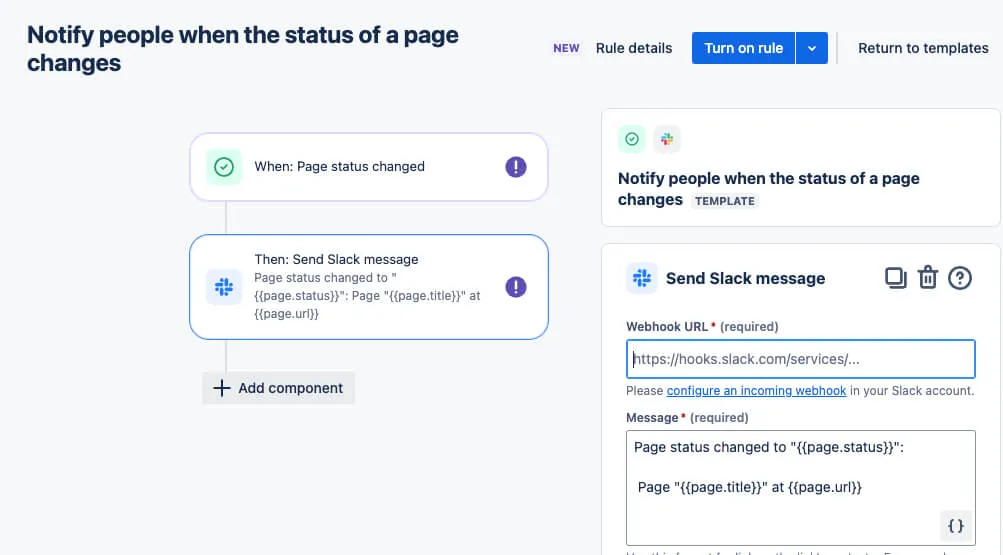
Task: Focus the Webhook URL input field
Action: tap(801, 359)
